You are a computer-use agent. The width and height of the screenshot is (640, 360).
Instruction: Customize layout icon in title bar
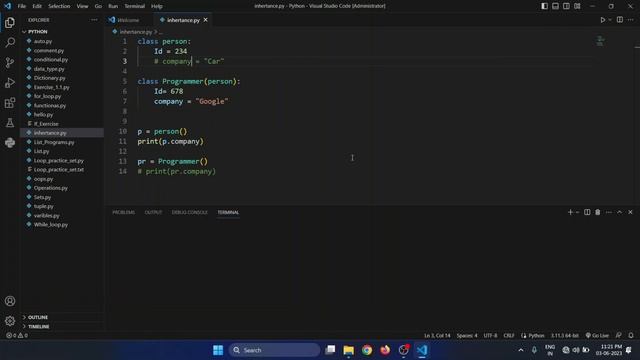(577, 6)
